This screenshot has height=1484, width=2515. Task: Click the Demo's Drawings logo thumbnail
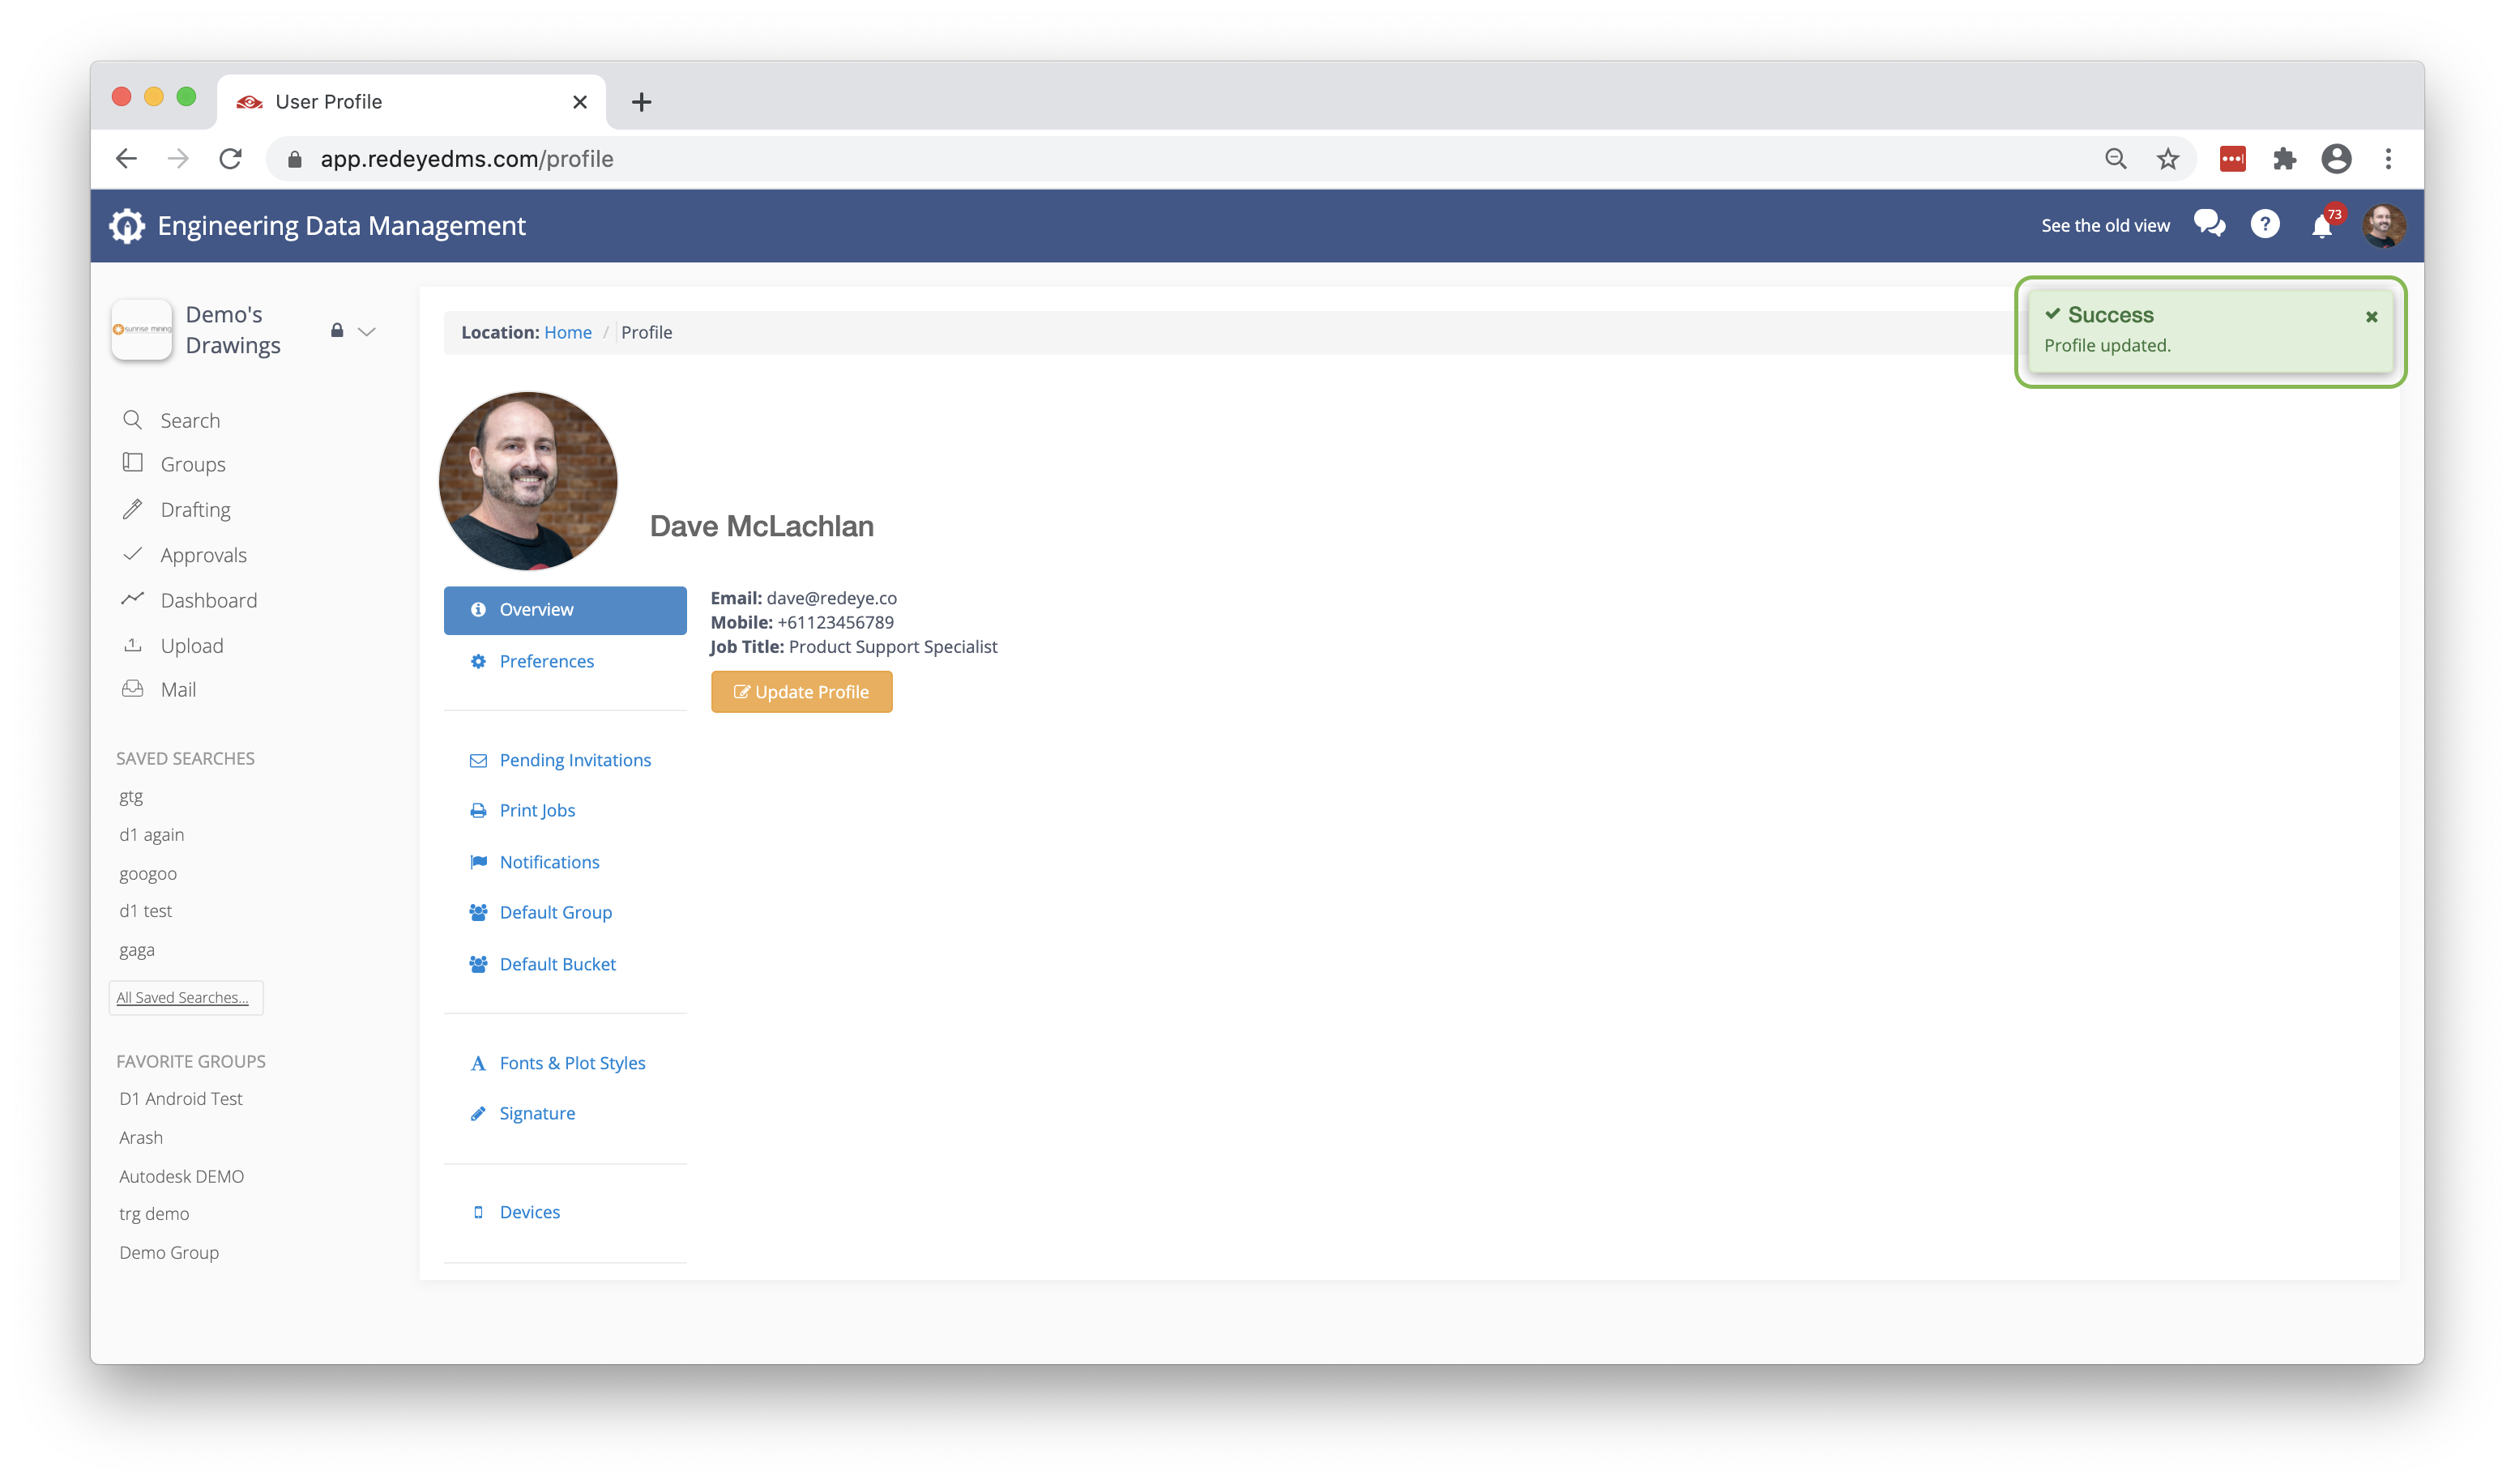[142, 329]
